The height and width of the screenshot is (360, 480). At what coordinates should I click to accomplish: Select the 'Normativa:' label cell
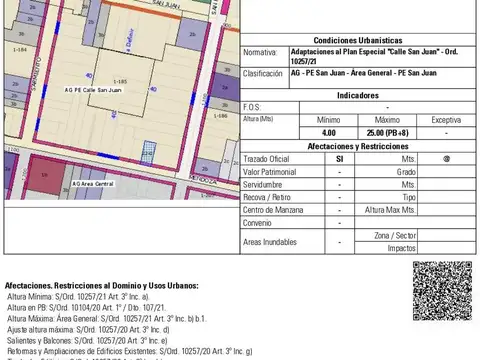tap(265, 57)
